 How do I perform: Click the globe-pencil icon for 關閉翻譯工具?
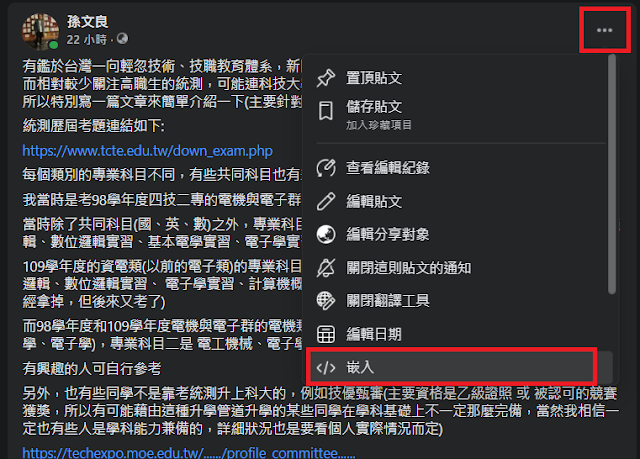[x=326, y=301]
